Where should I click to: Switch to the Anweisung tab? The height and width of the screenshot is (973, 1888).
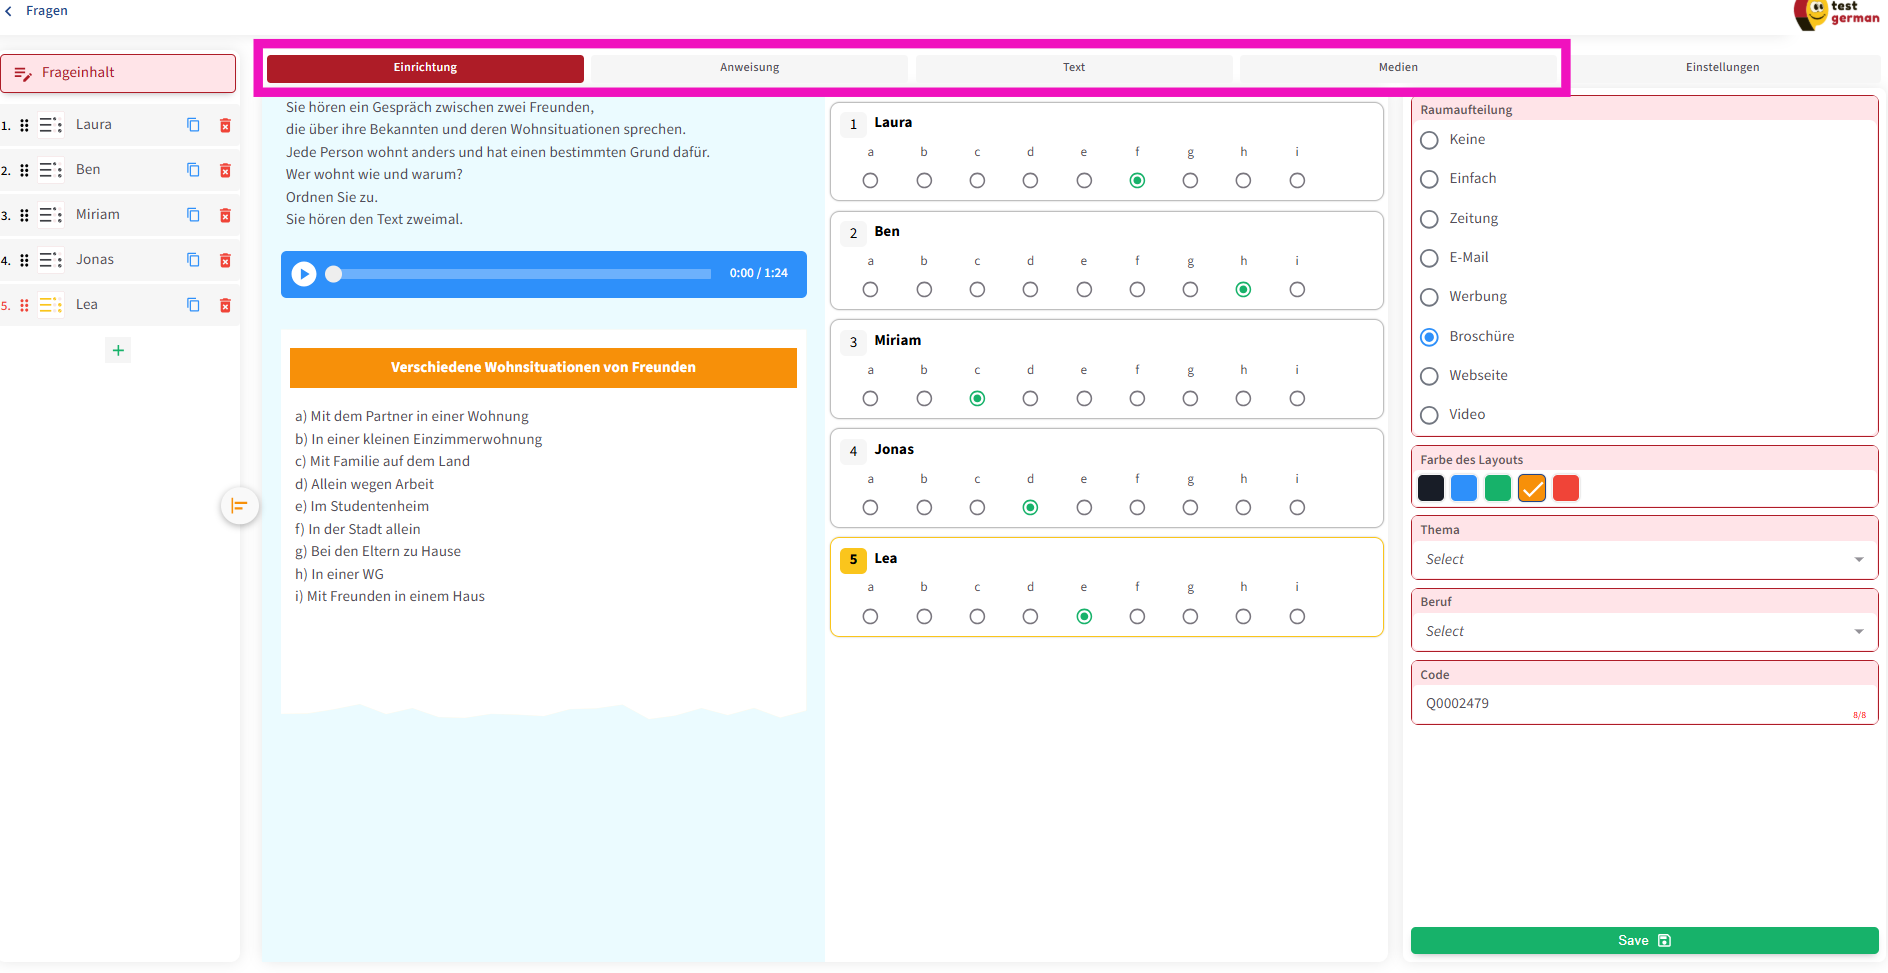tap(749, 68)
